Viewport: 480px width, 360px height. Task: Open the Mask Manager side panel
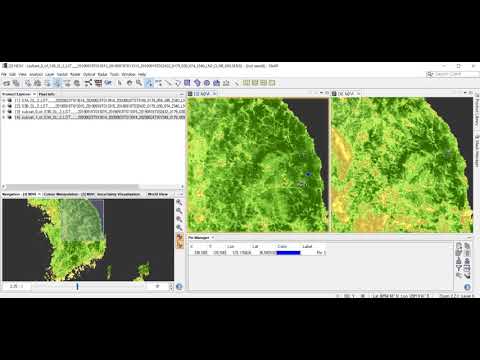[x=477, y=151]
